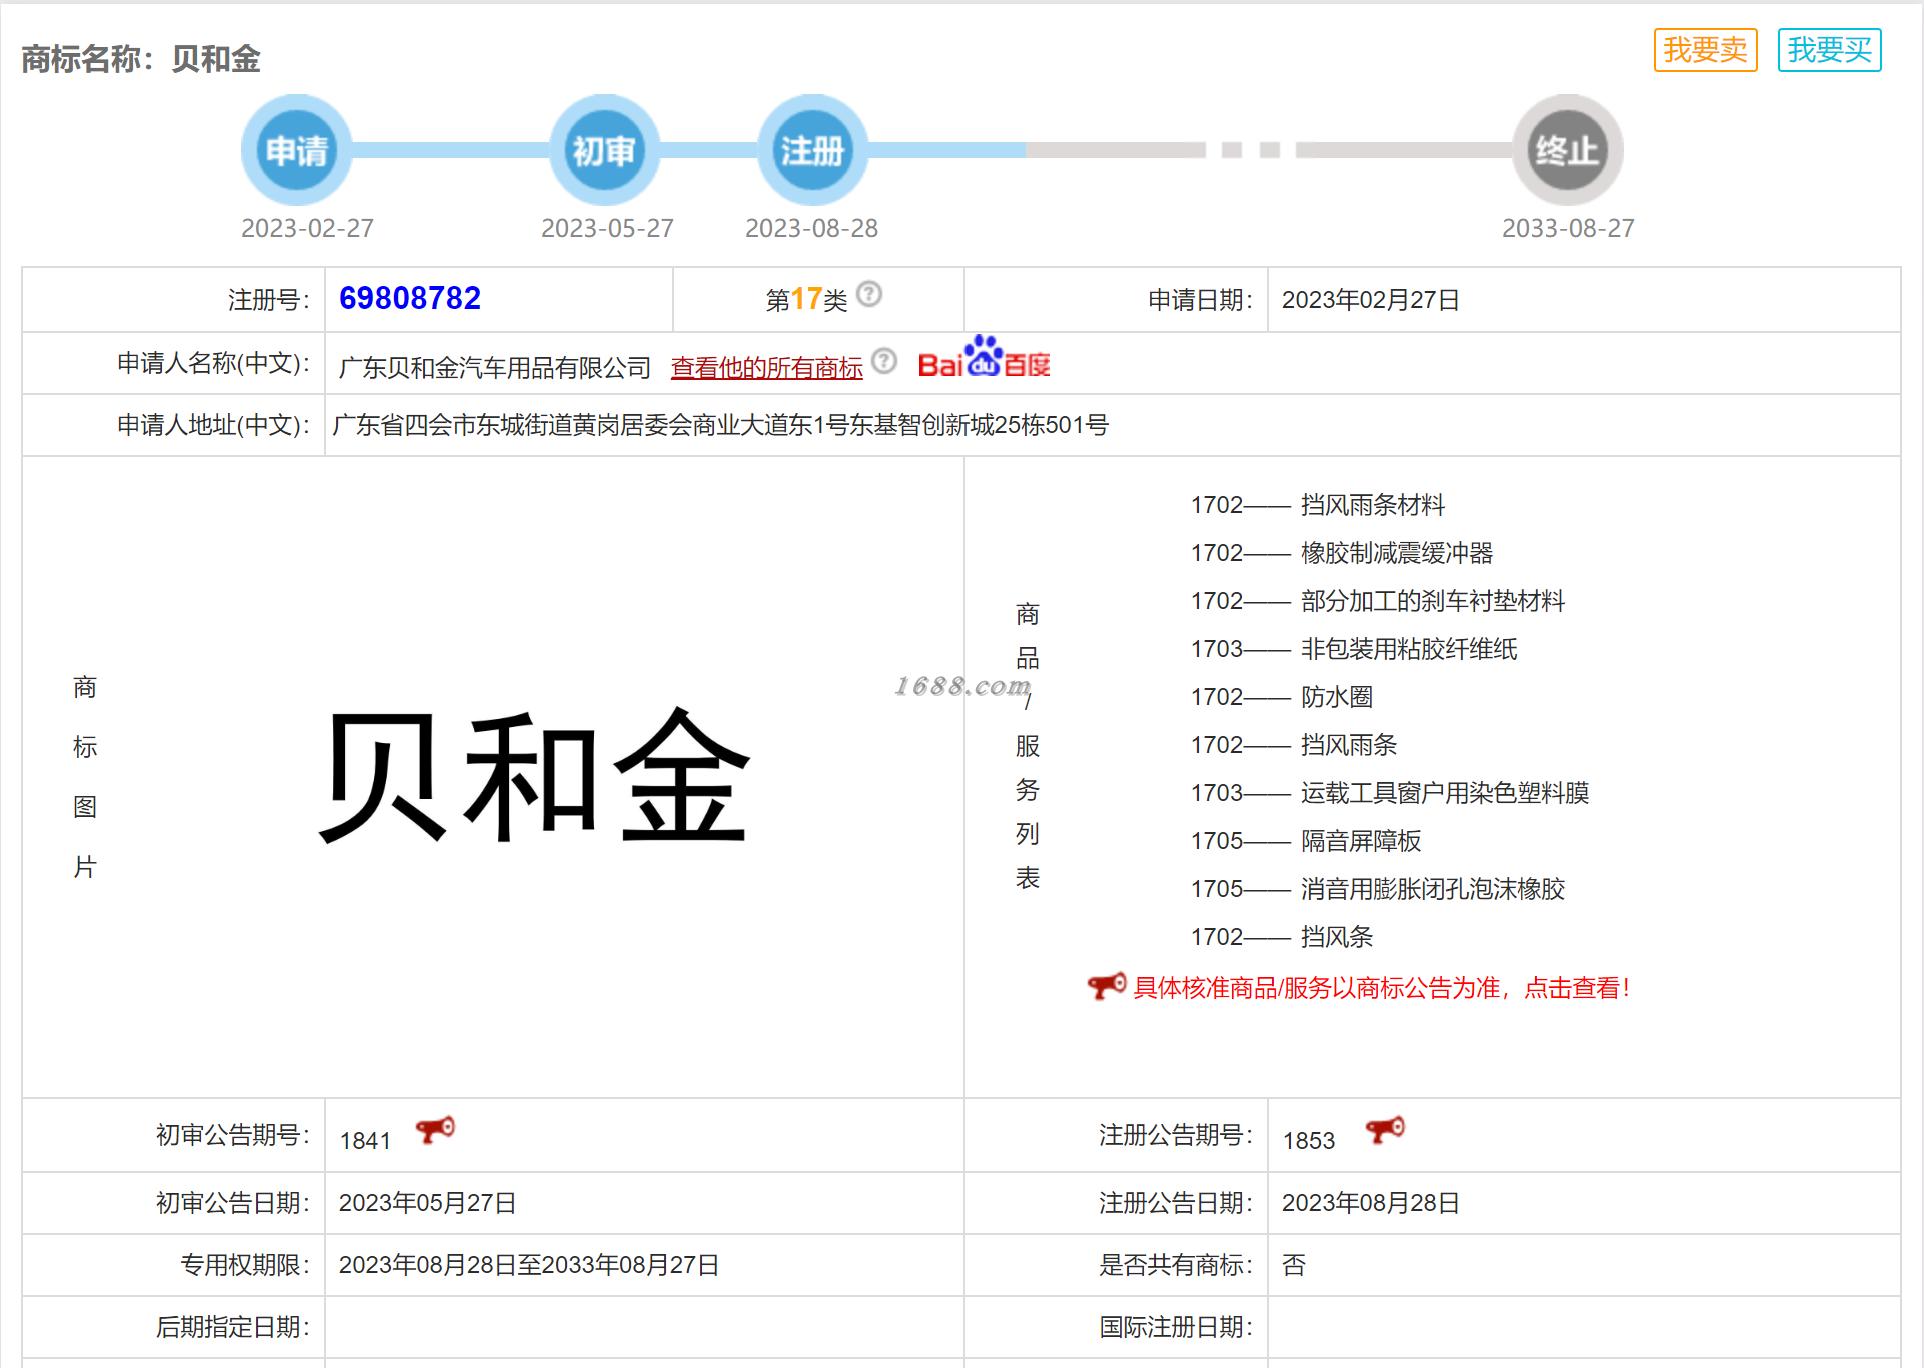Click the question icon after 查看他的所有商标

(x=883, y=361)
